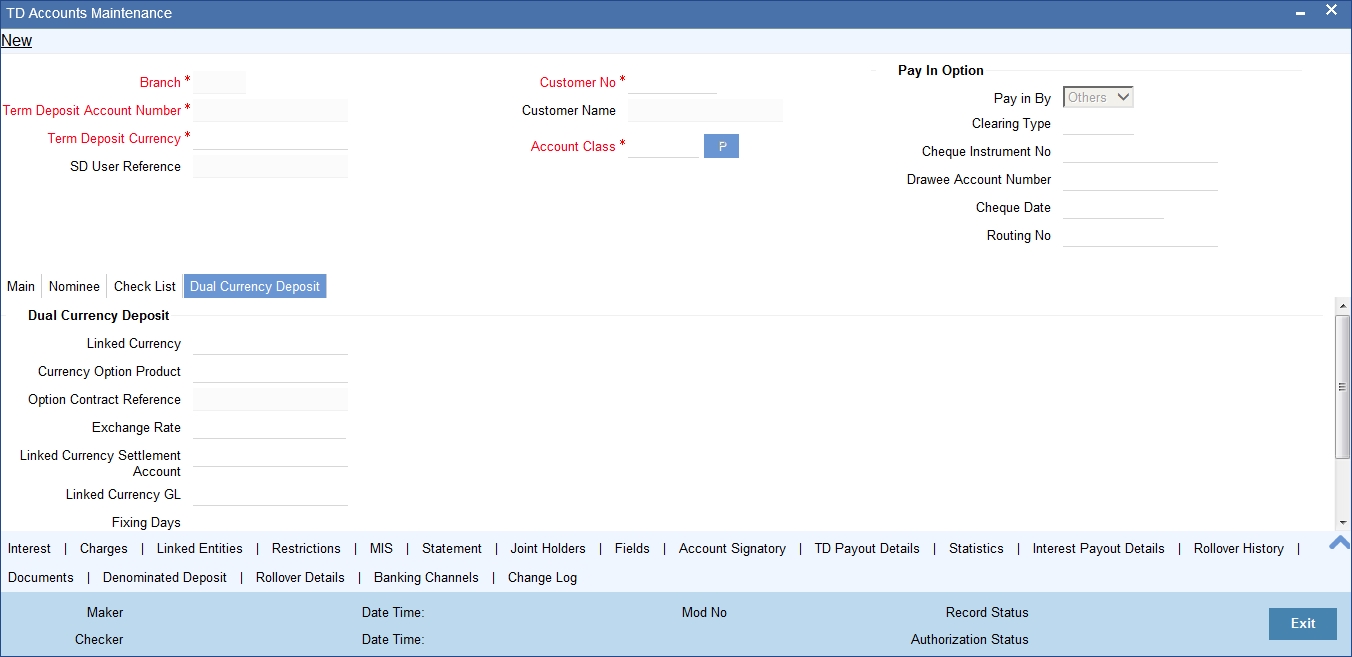Click the Linked Currency Settlement Account field
The image size is (1352, 657).
(270, 455)
